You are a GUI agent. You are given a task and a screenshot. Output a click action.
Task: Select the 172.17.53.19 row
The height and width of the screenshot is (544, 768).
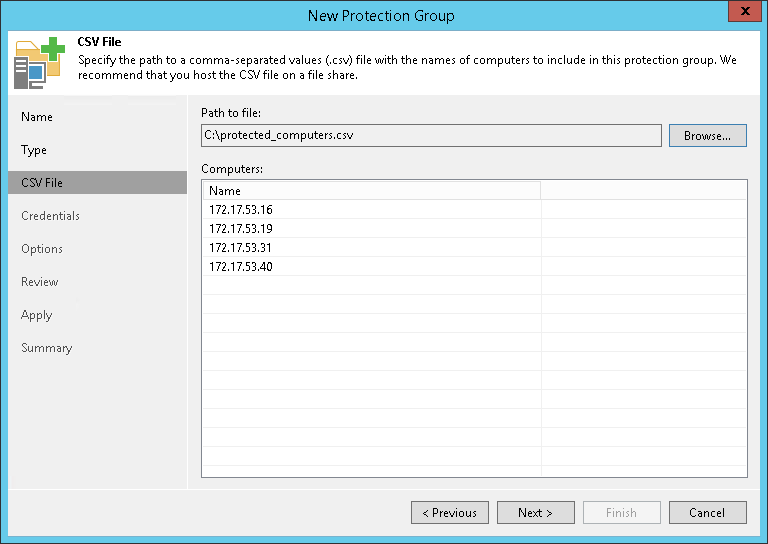click(241, 229)
